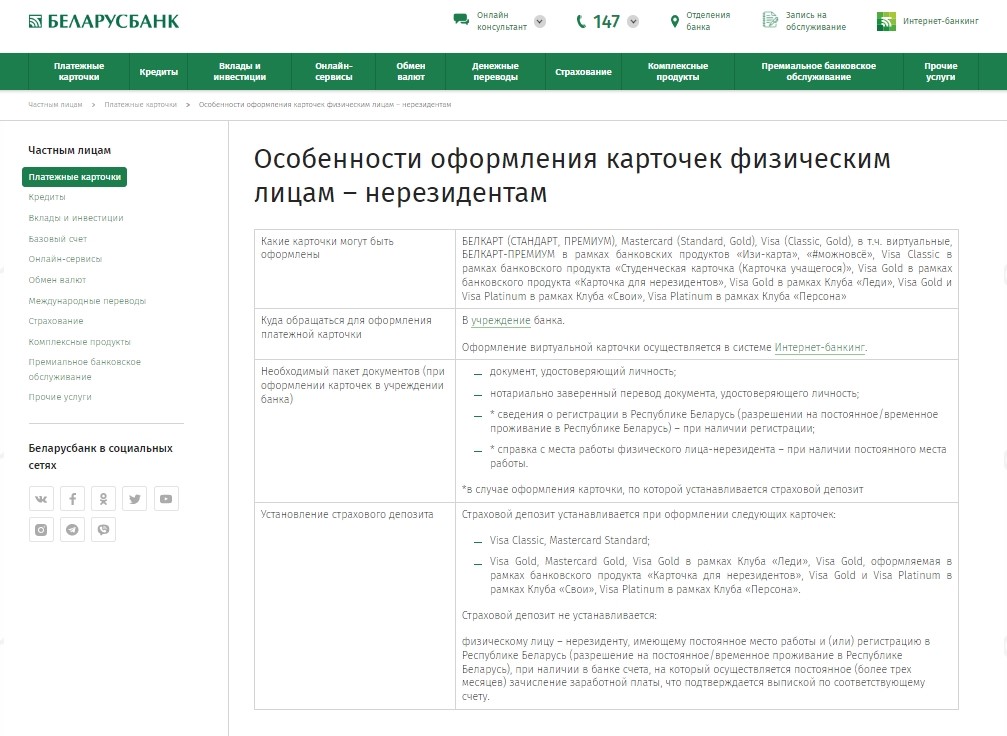Open Обмен валют in the green navigation bar
1007x736 pixels.
click(411, 71)
